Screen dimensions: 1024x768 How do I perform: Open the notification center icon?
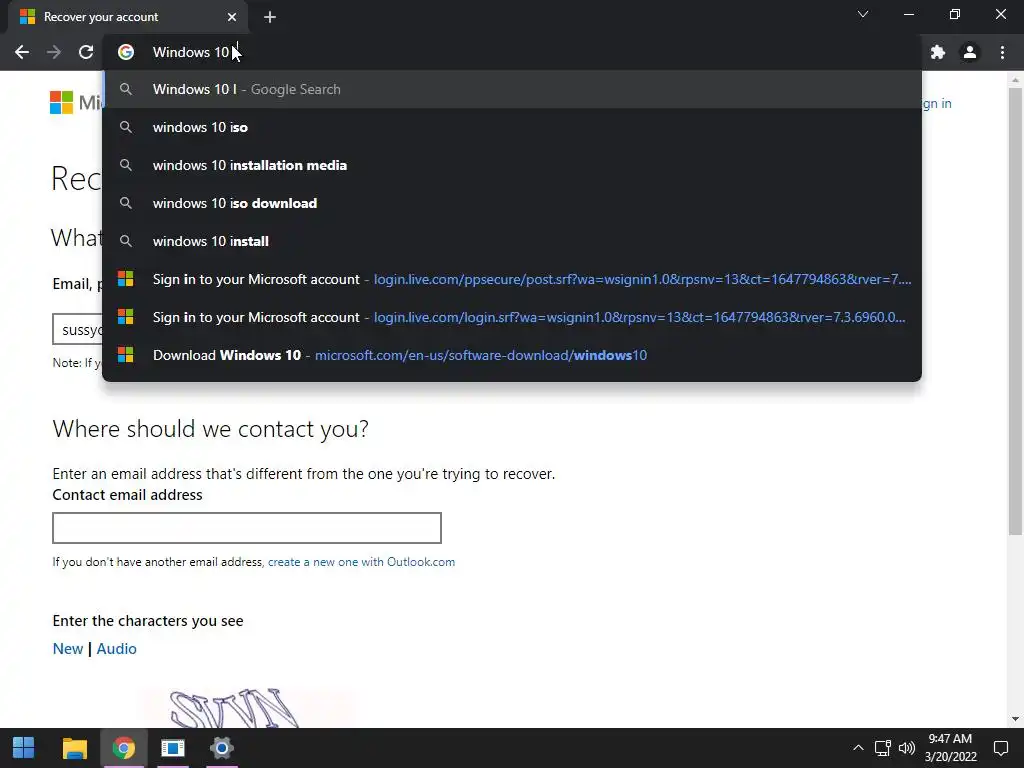point(1000,748)
